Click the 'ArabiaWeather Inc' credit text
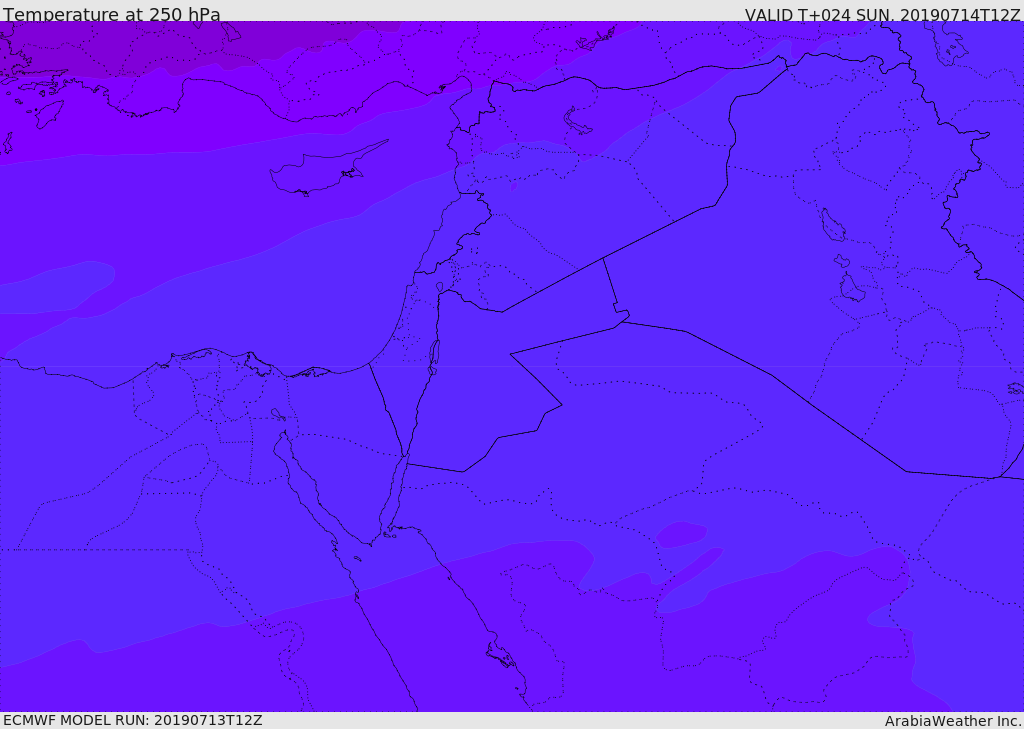Screen dimensions: 1024x729 pos(953,721)
